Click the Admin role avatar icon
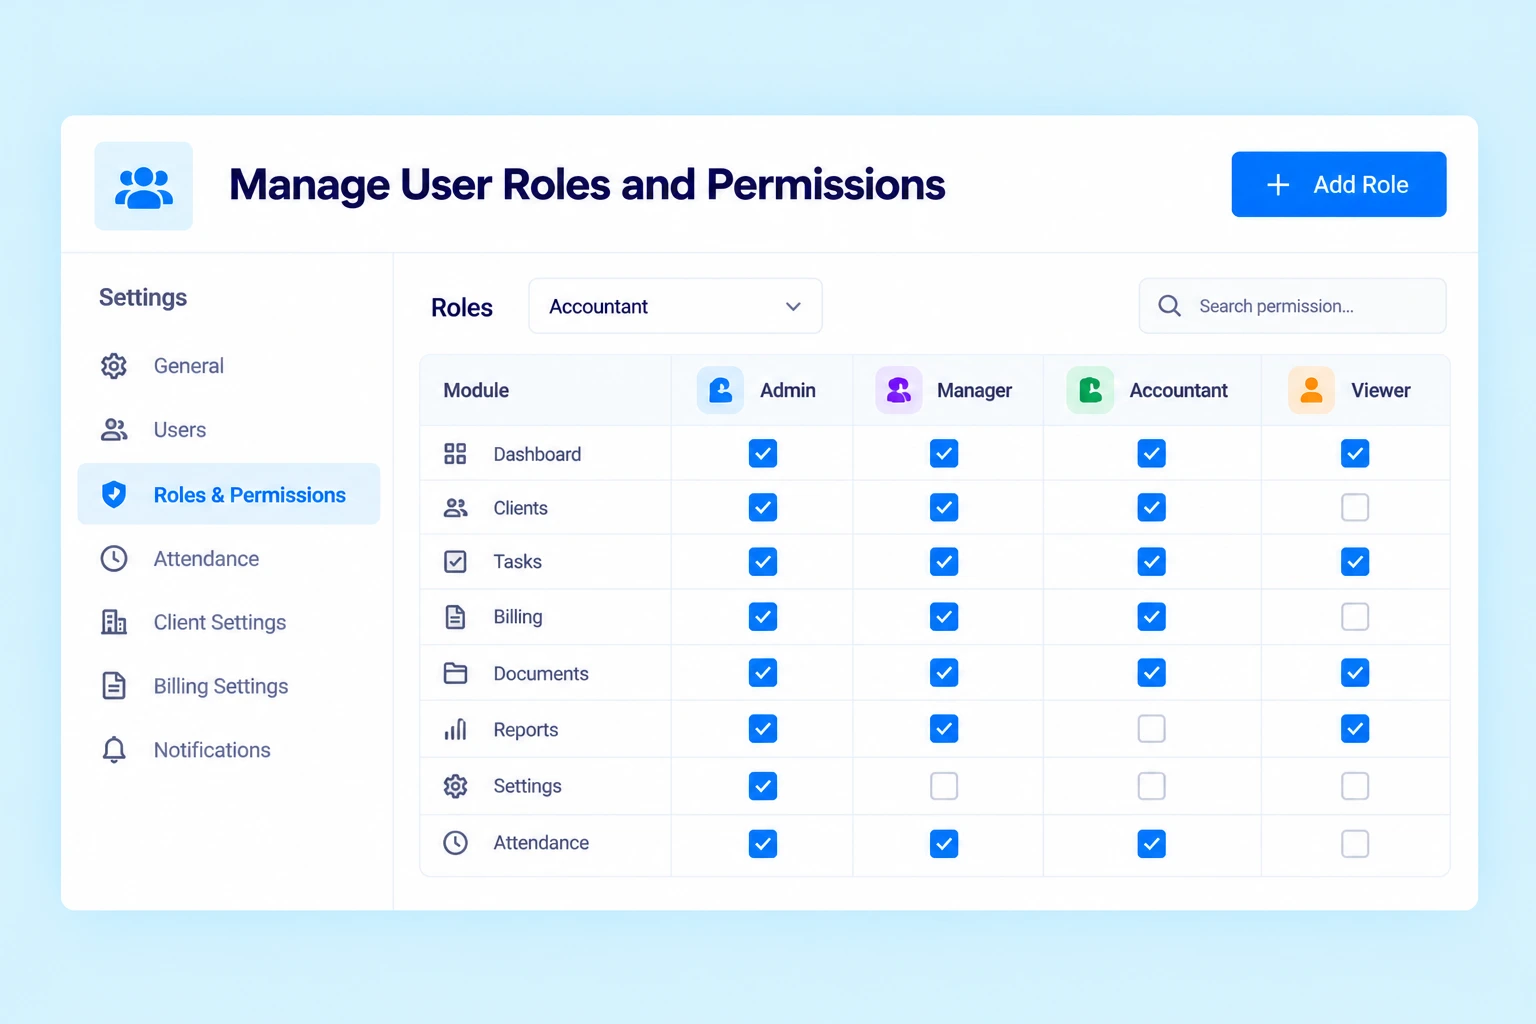Viewport: 1536px width, 1024px height. tap(720, 390)
